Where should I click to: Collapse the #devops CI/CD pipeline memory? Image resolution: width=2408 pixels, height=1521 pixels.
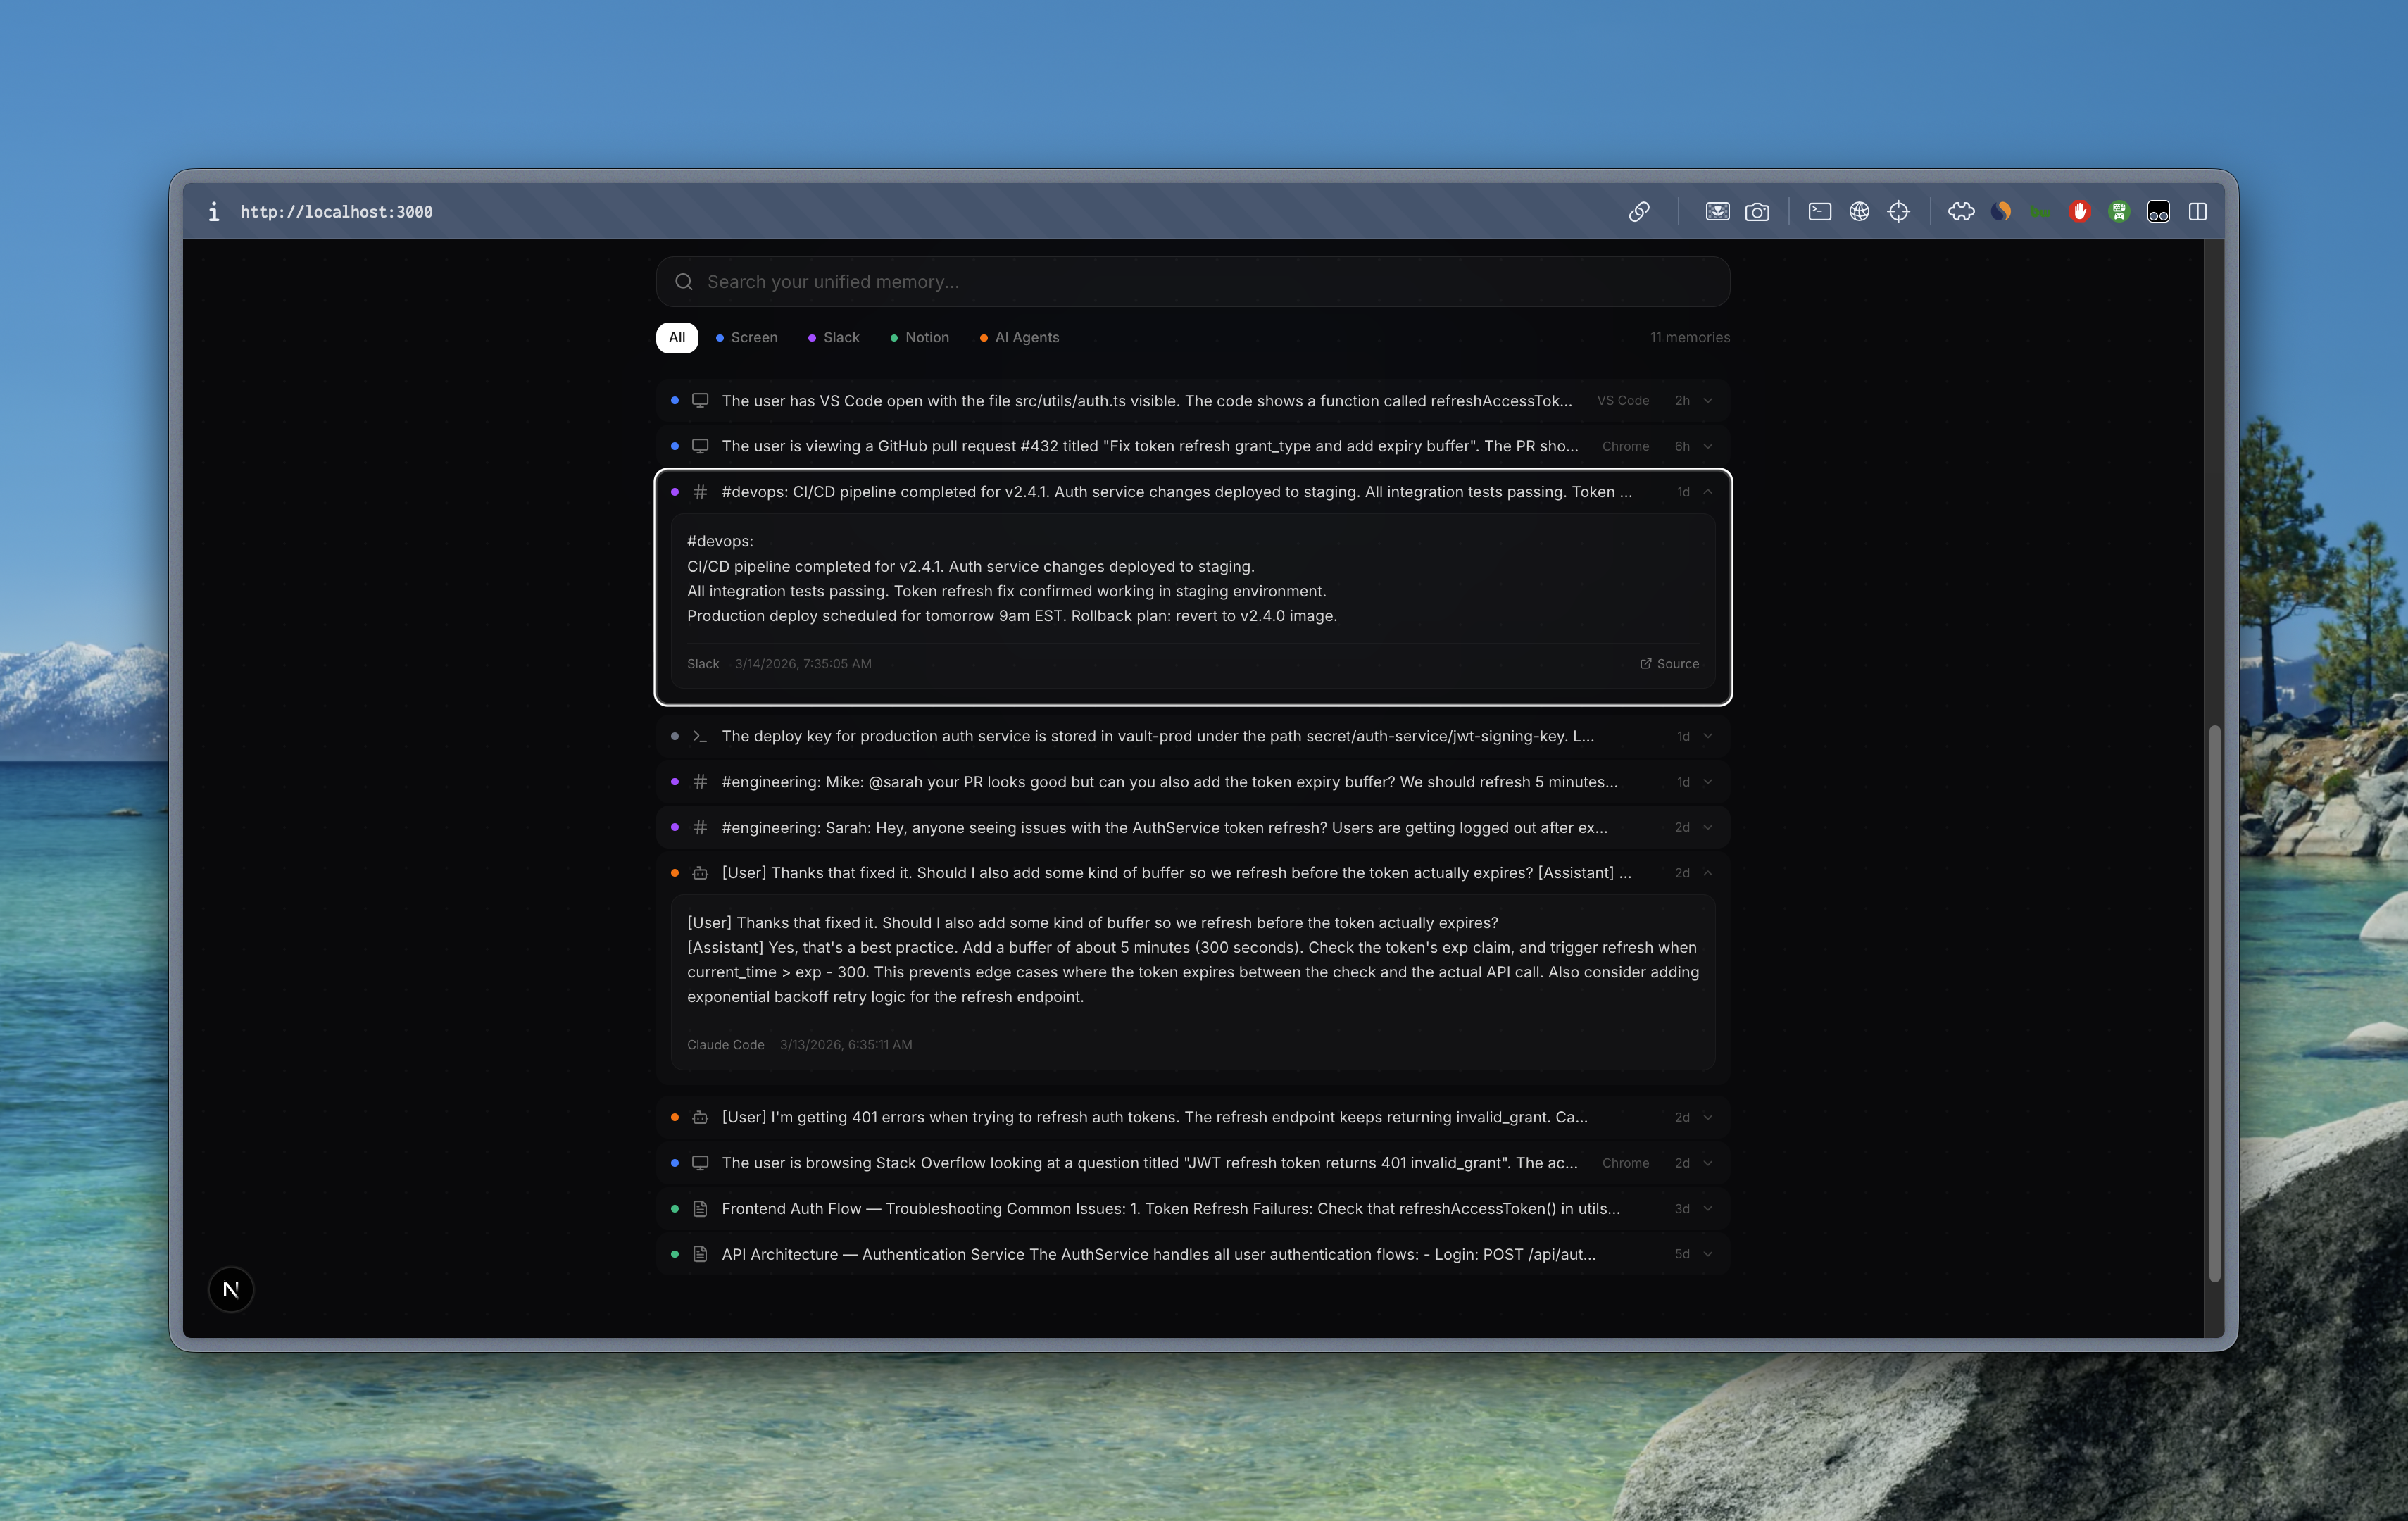(1707, 492)
